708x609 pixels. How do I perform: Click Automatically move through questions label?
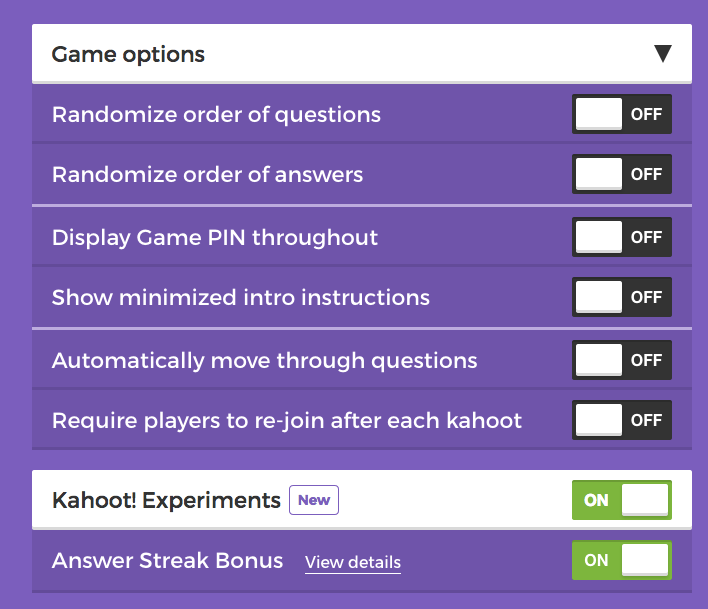coord(265,361)
